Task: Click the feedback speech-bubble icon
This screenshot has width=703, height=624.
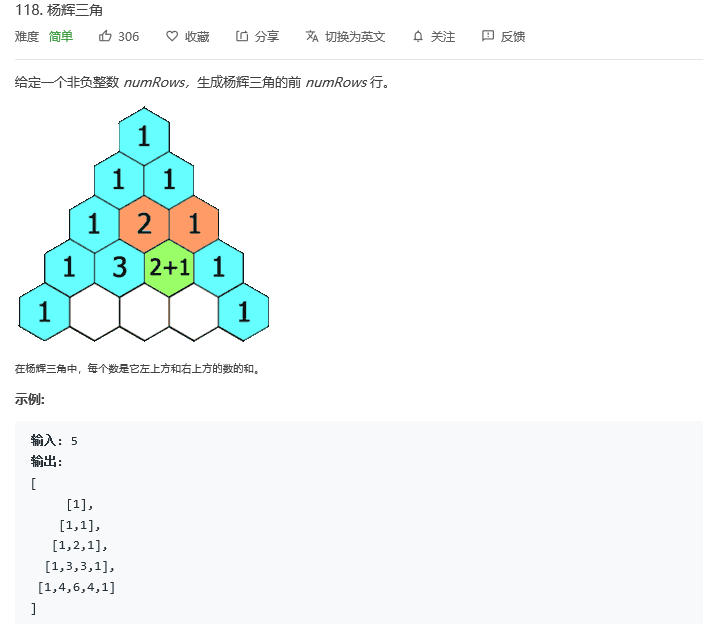Action: coord(488,36)
